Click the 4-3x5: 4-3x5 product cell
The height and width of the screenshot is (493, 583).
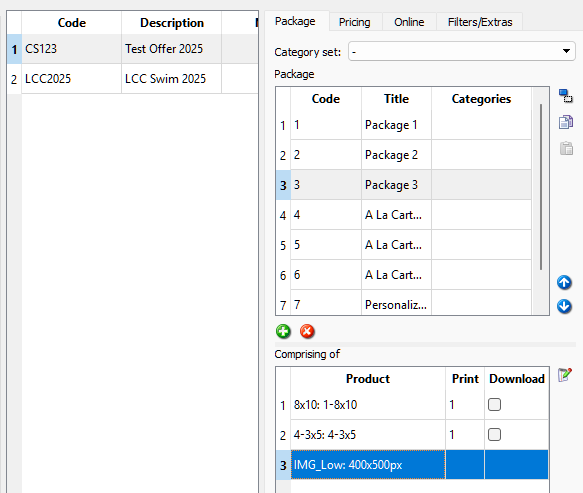coord(368,435)
